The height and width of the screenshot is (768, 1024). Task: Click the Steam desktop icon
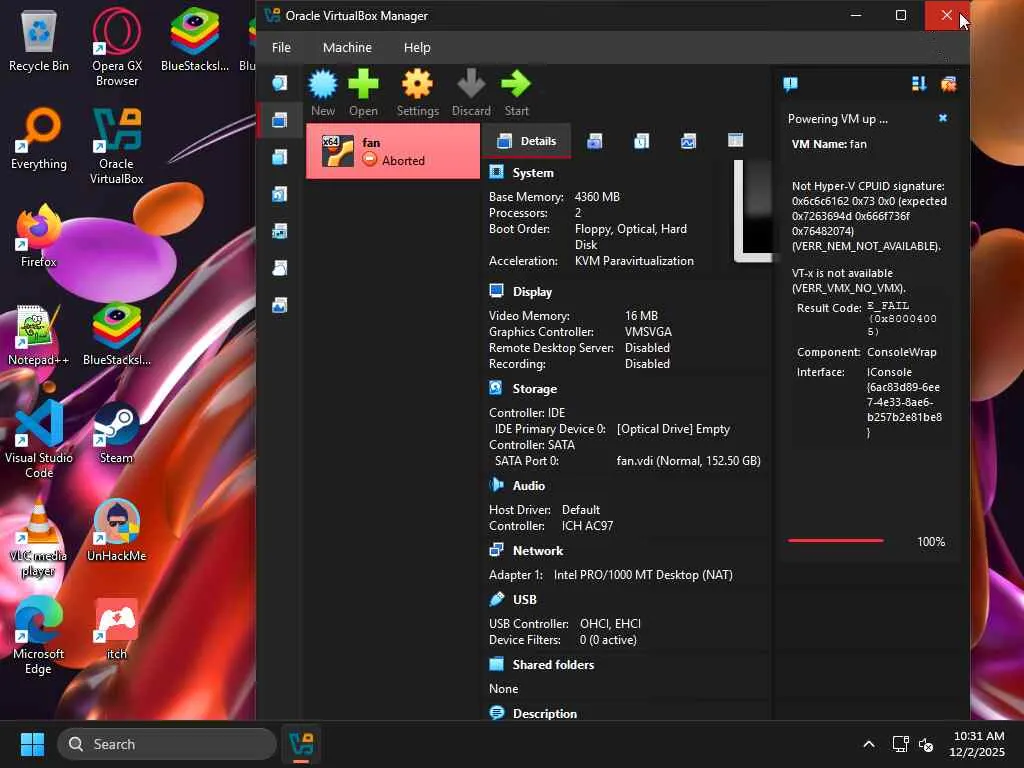[116, 433]
